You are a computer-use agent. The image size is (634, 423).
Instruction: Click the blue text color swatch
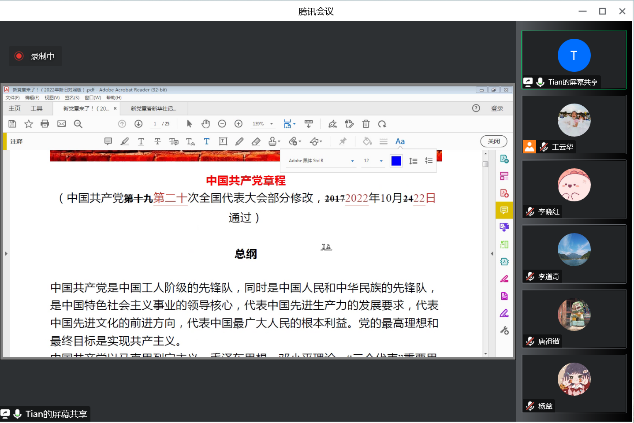click(396, 161)
